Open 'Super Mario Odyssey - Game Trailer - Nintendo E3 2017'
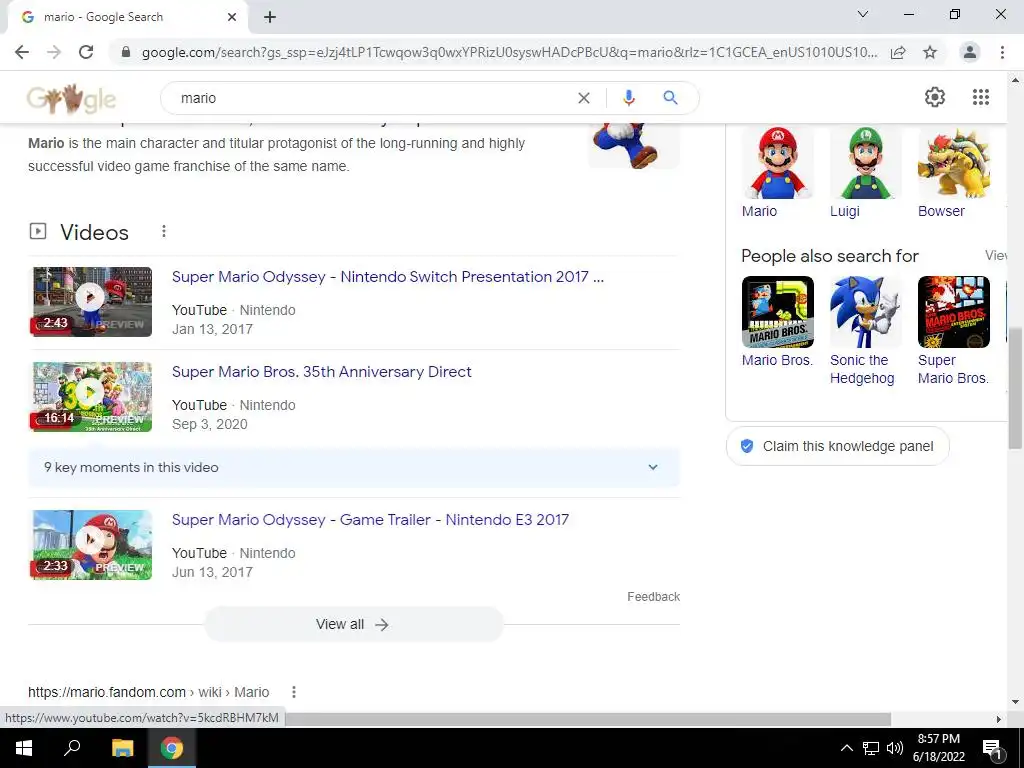The height and width of the screenshot is (768, 1024). point(370,520)
